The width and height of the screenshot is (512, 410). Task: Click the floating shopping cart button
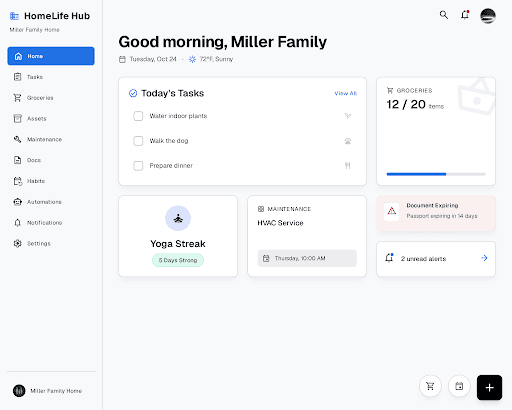(430, 386)
